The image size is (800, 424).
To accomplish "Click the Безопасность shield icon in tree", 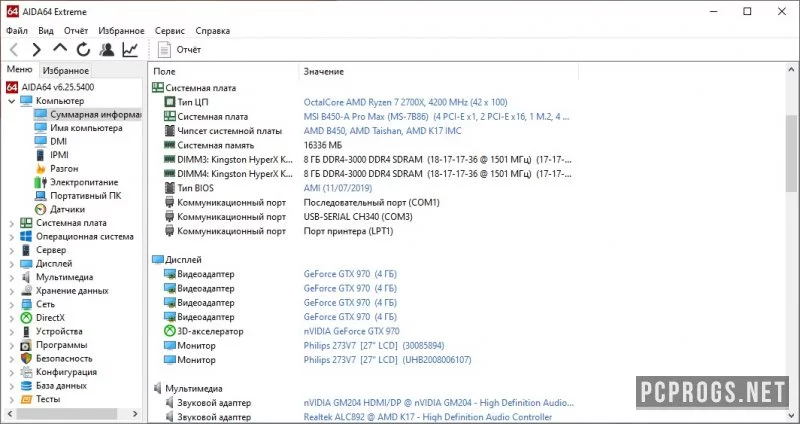I will coord(26,359).
